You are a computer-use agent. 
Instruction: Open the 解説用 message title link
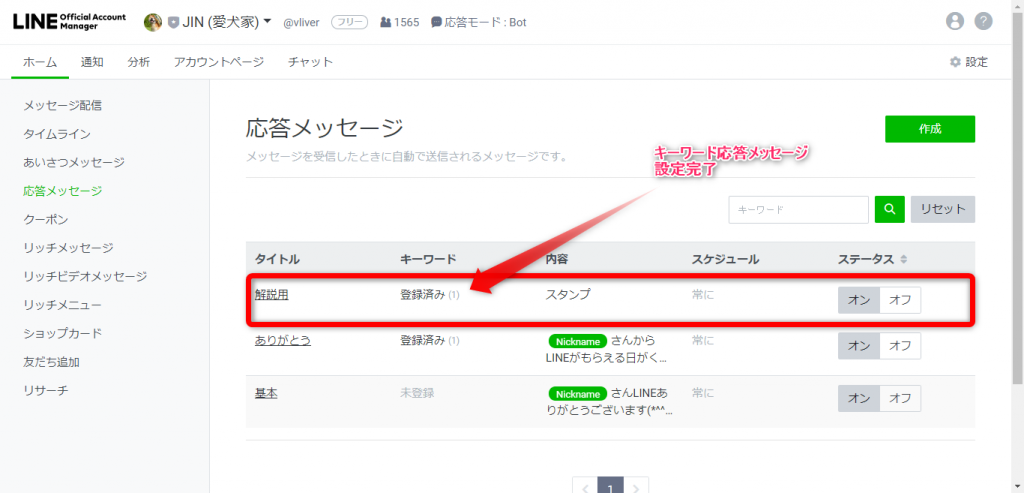(x=272, y=295)
